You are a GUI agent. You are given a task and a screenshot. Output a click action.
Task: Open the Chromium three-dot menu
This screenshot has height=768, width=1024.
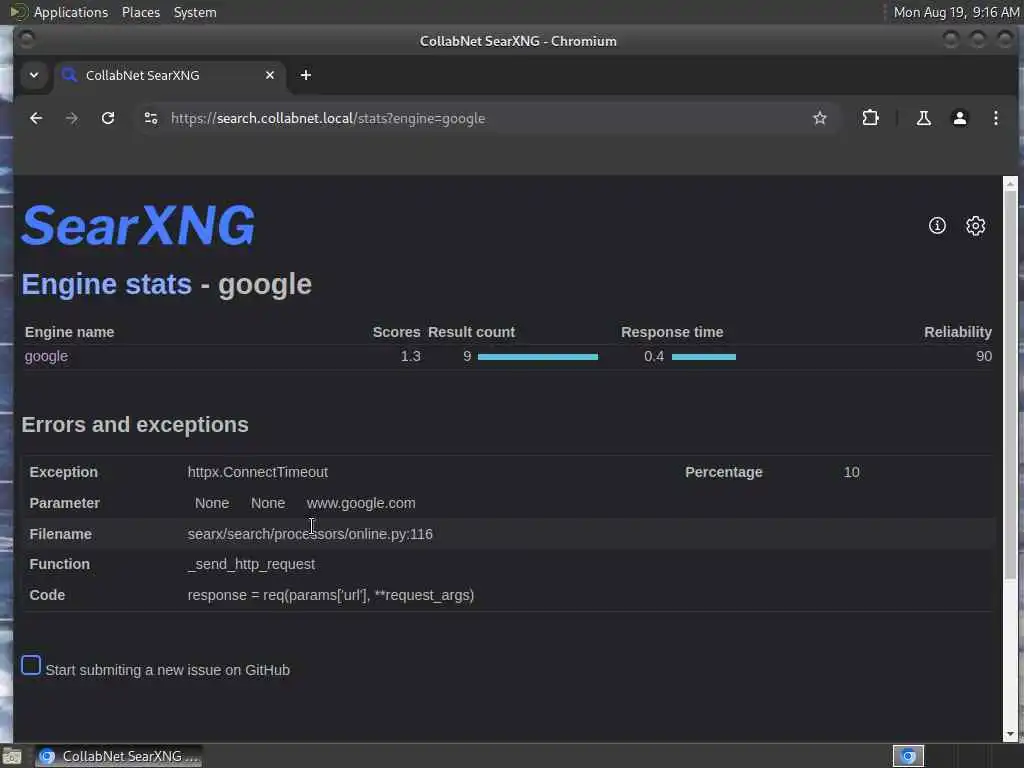995,118
